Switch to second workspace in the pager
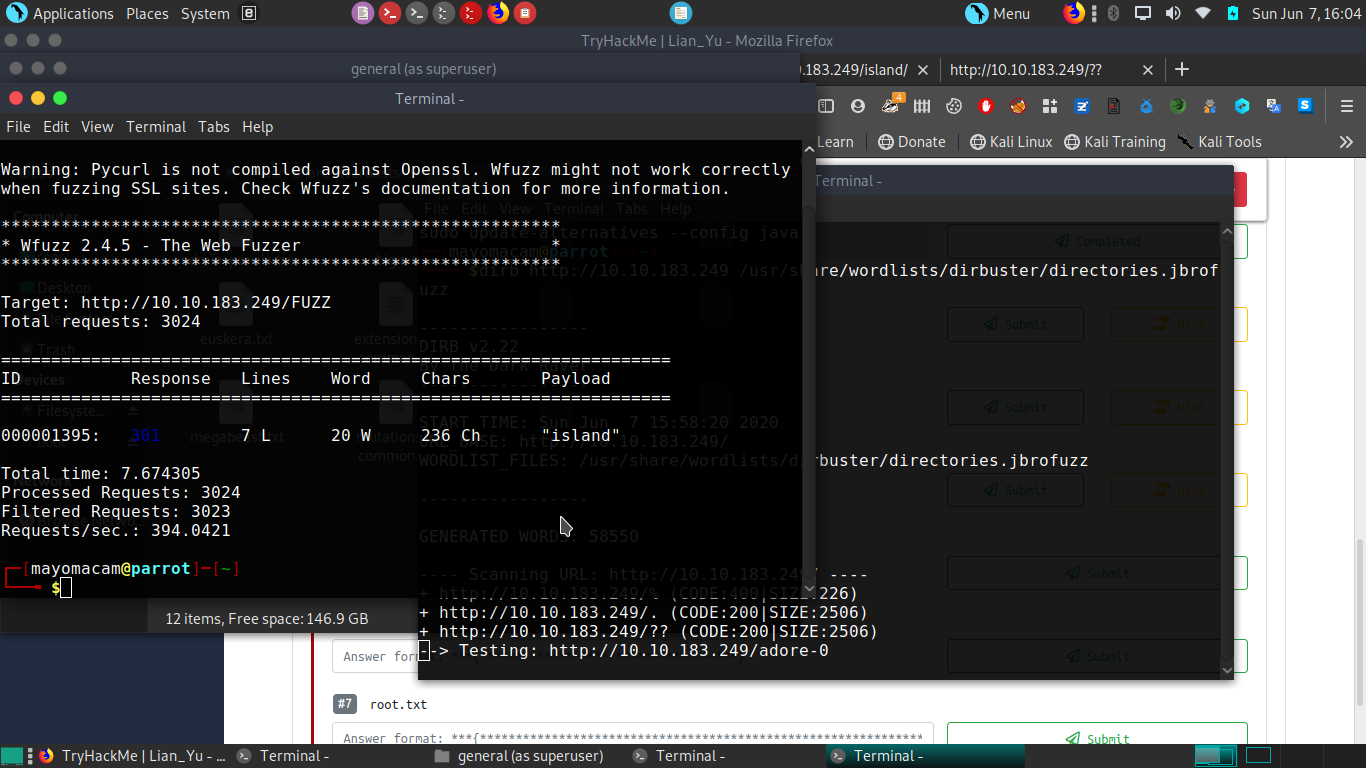This screenshot has width=1366, height=768. click(1257, 755)
